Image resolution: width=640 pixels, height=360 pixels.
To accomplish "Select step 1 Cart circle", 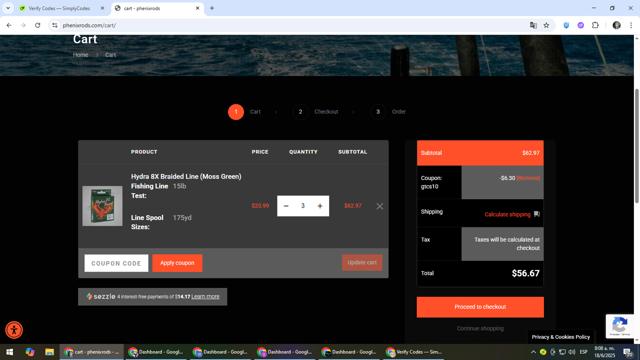I will click(236, 112).
